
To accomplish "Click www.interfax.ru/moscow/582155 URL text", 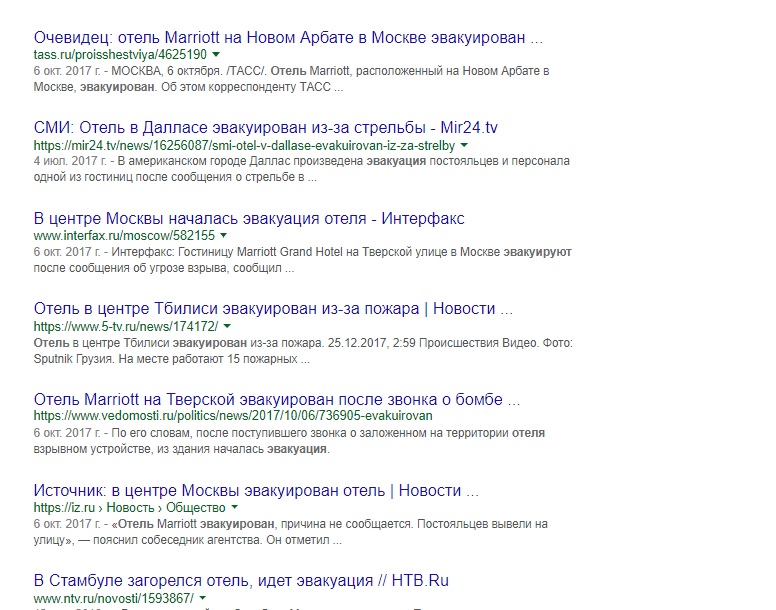I will point(124,235).
